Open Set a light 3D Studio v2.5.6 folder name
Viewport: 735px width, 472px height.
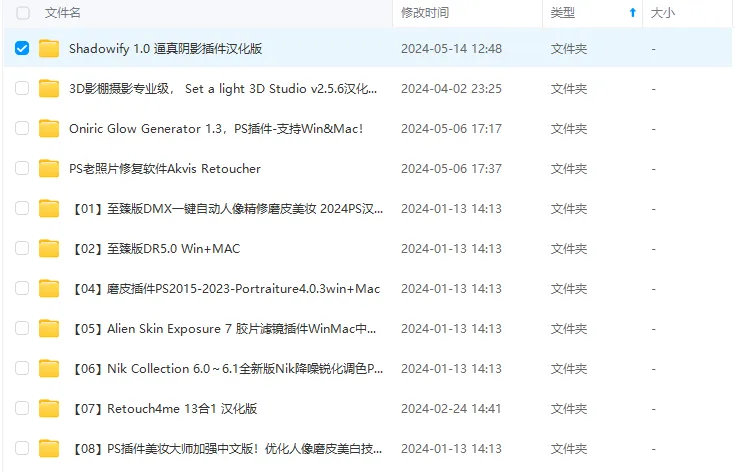[x=223, y=89]
